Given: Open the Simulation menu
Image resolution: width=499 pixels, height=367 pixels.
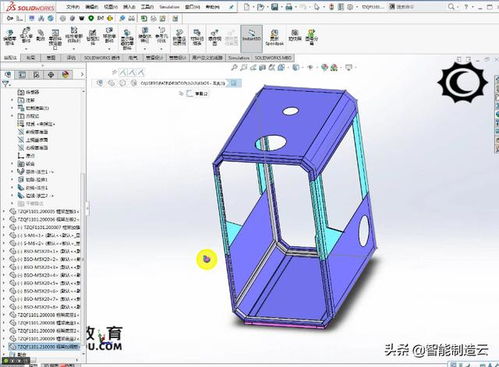Looking at the screenshot, I should click(x=169, y=7).
